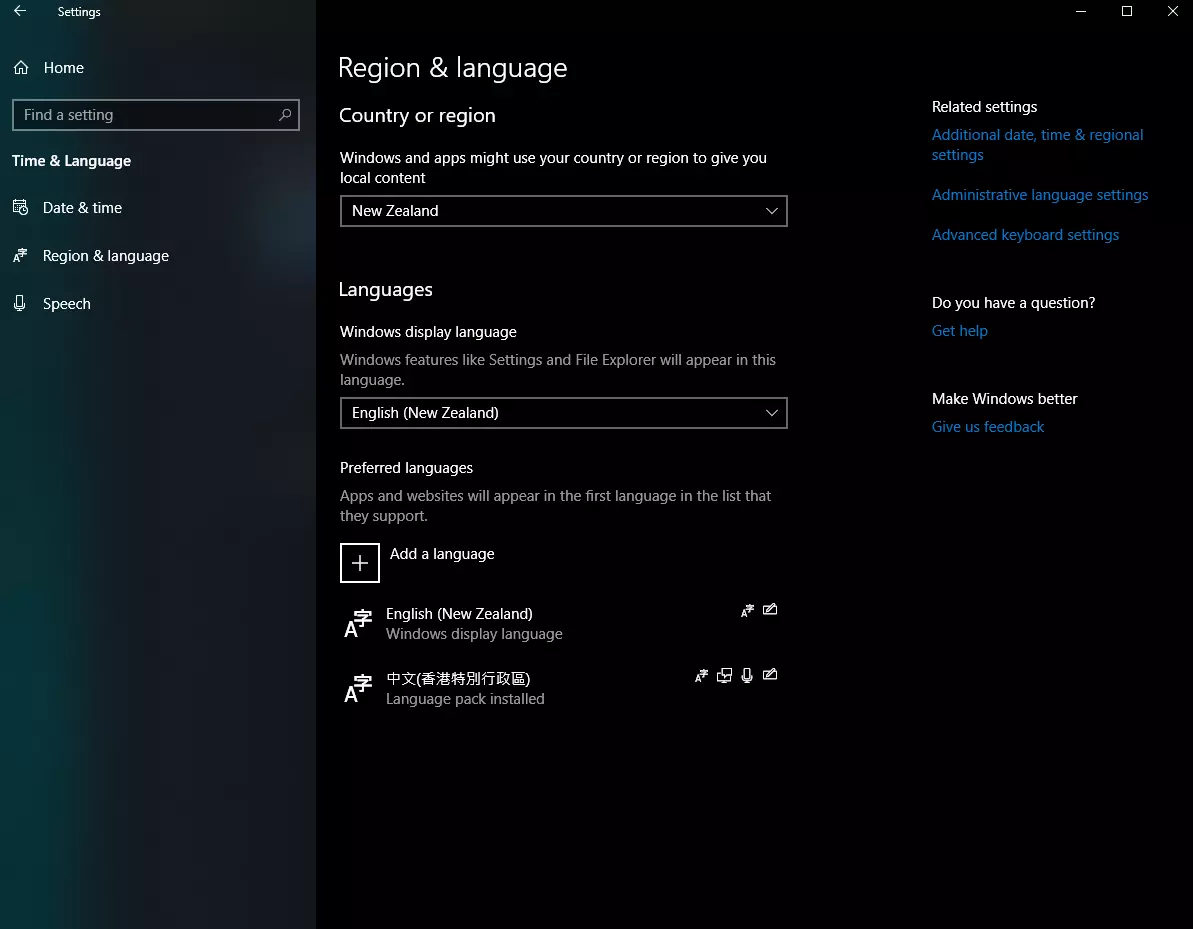
Task: Select English (New Zealand) preferred language entry
Action: click(x=564, y=623)
